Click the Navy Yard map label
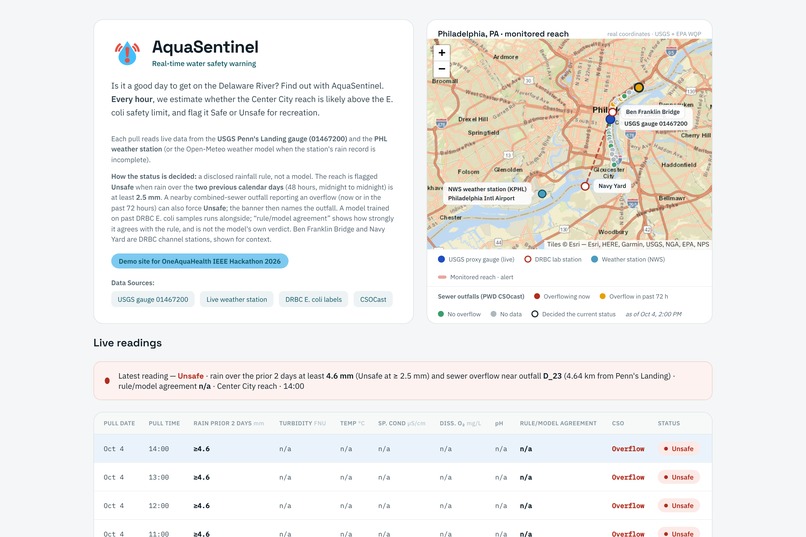The width and height of the screenshot is (806, 537). 612,186
